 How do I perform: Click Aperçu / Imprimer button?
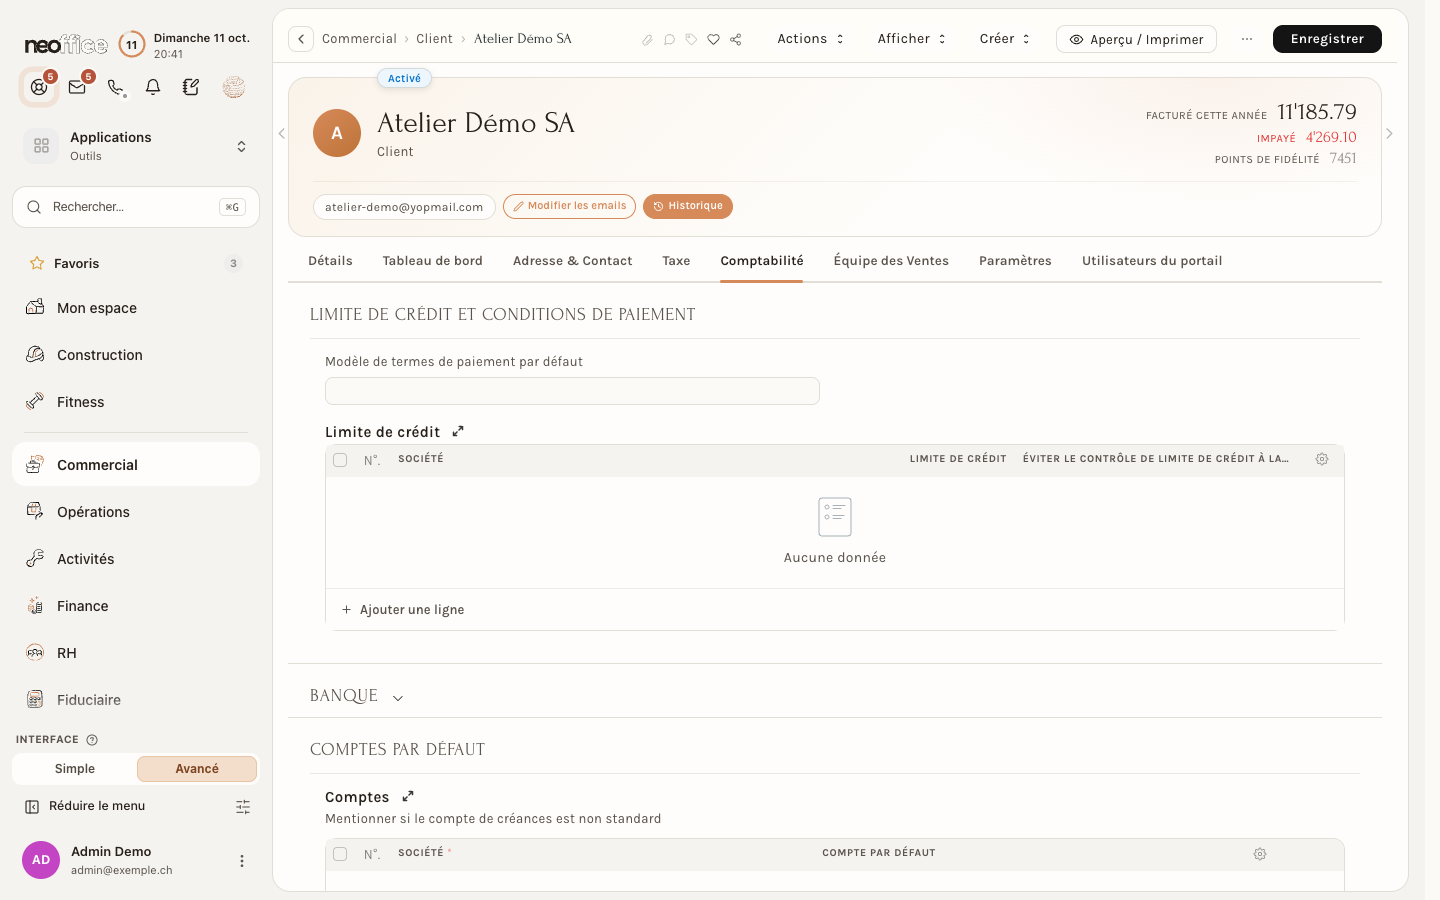tap(1136, 39)
